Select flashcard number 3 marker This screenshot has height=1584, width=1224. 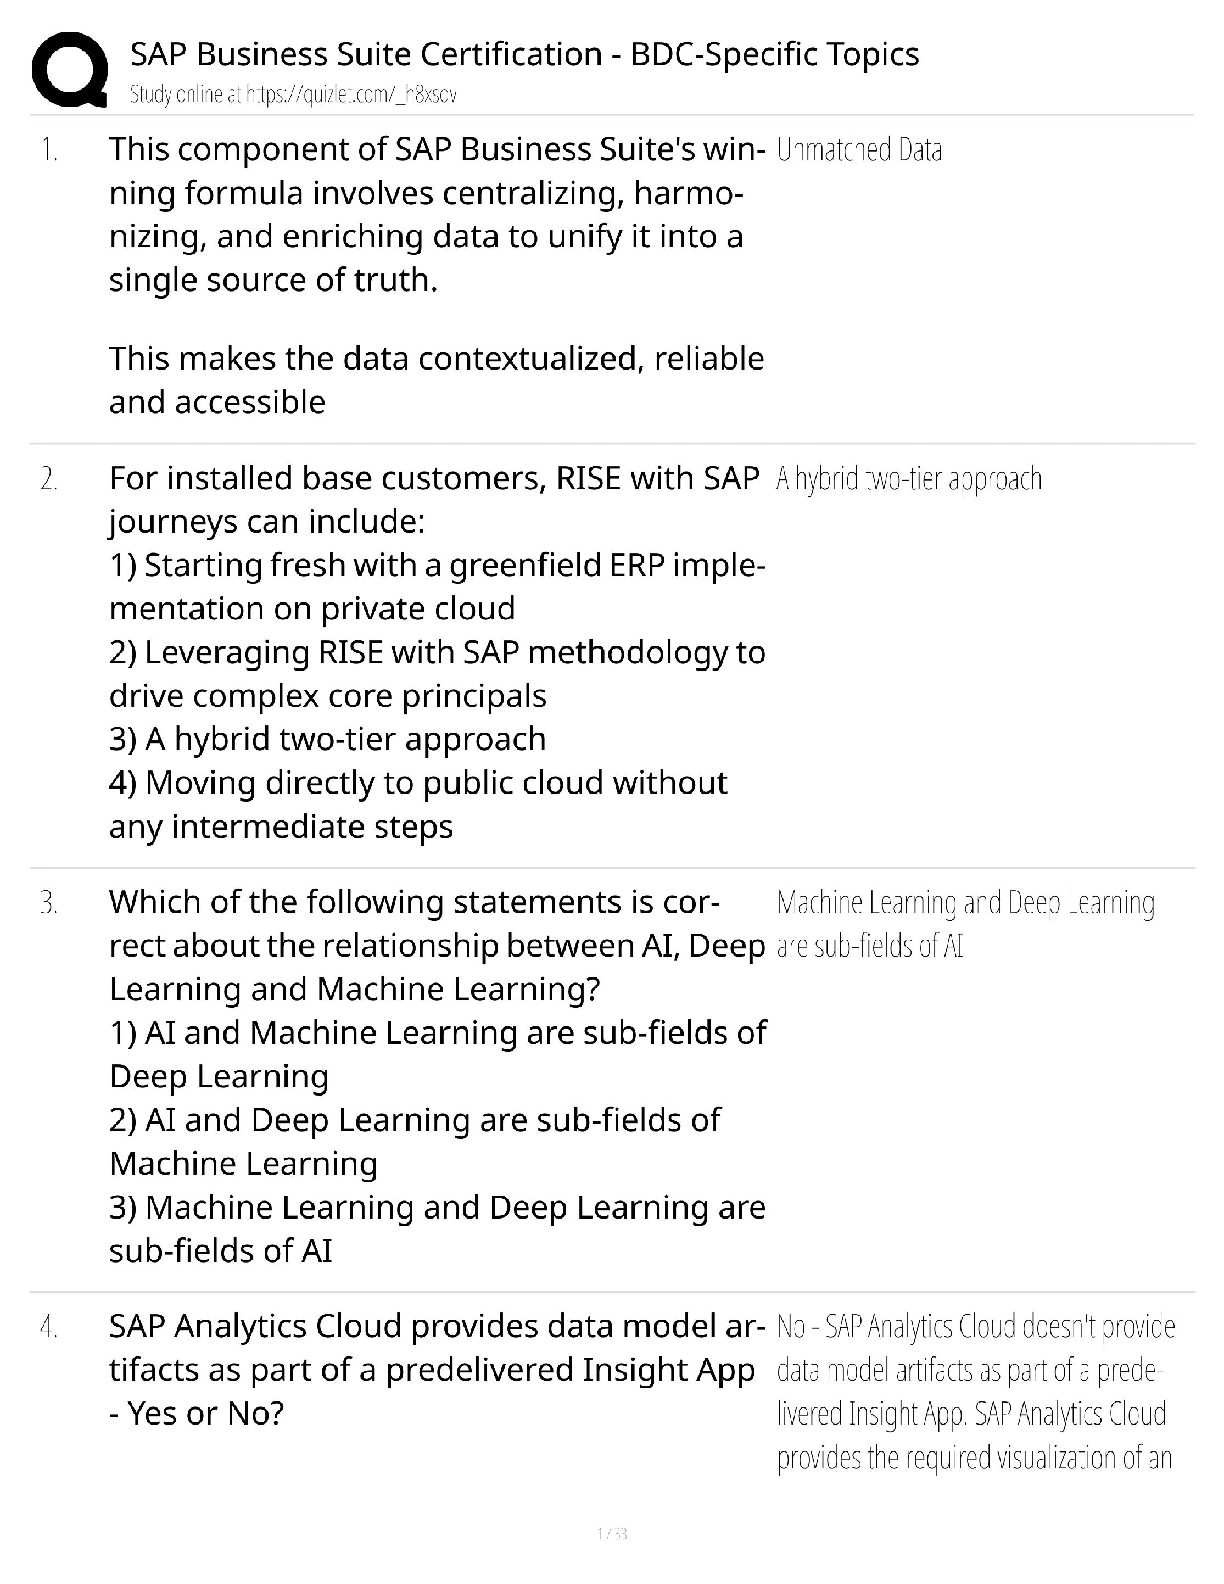pos(49,903)
